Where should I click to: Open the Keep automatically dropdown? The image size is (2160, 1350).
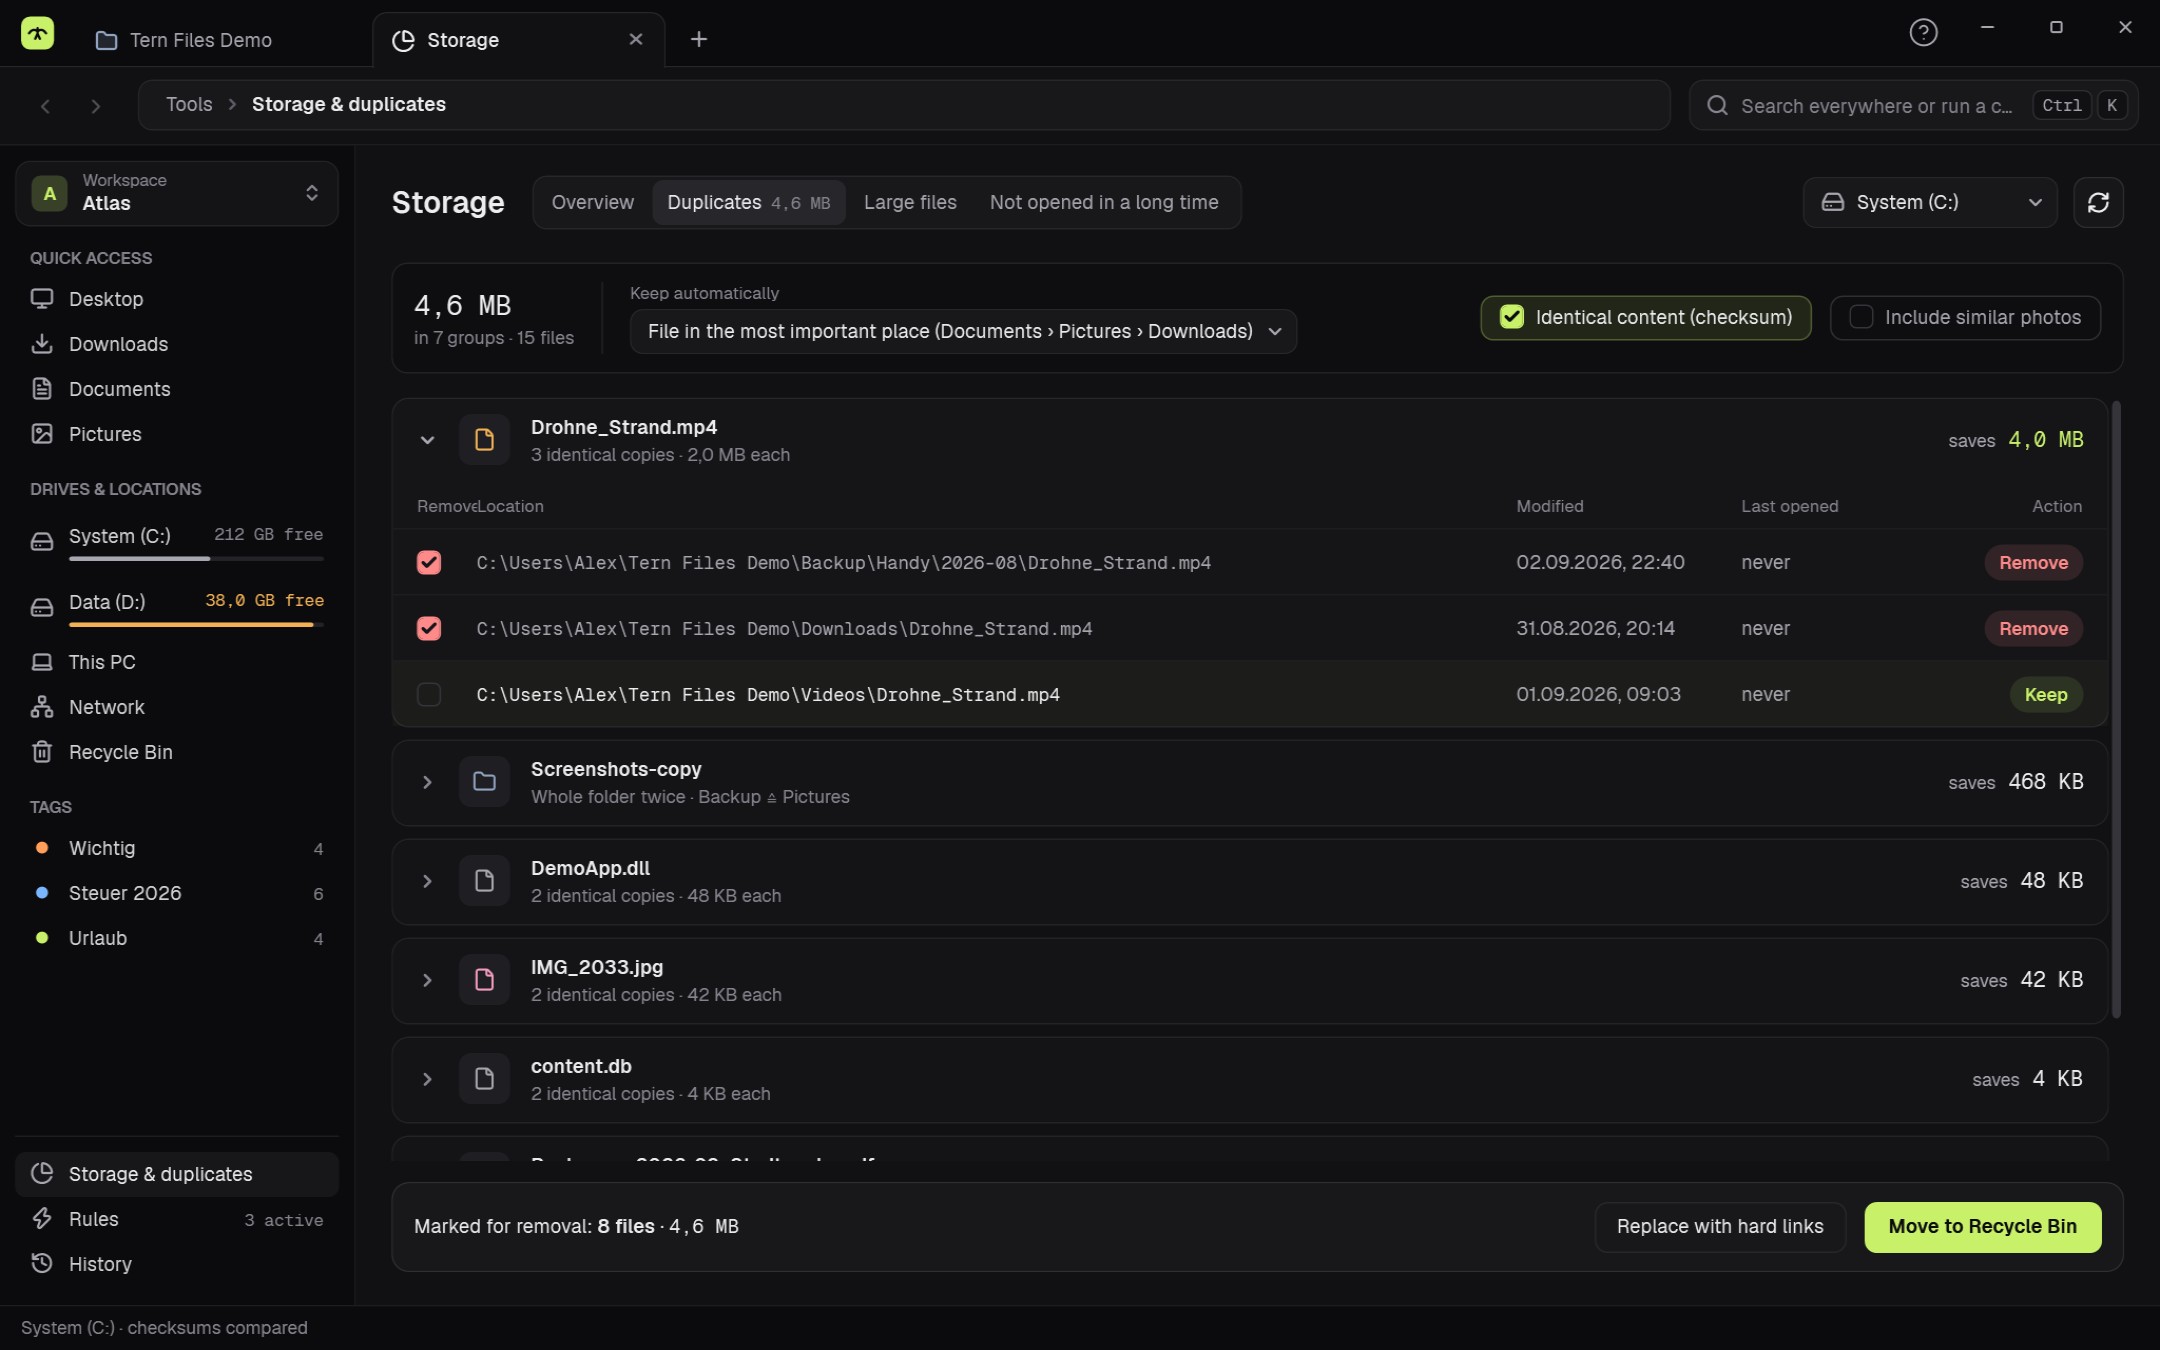(x=963, y=332)
